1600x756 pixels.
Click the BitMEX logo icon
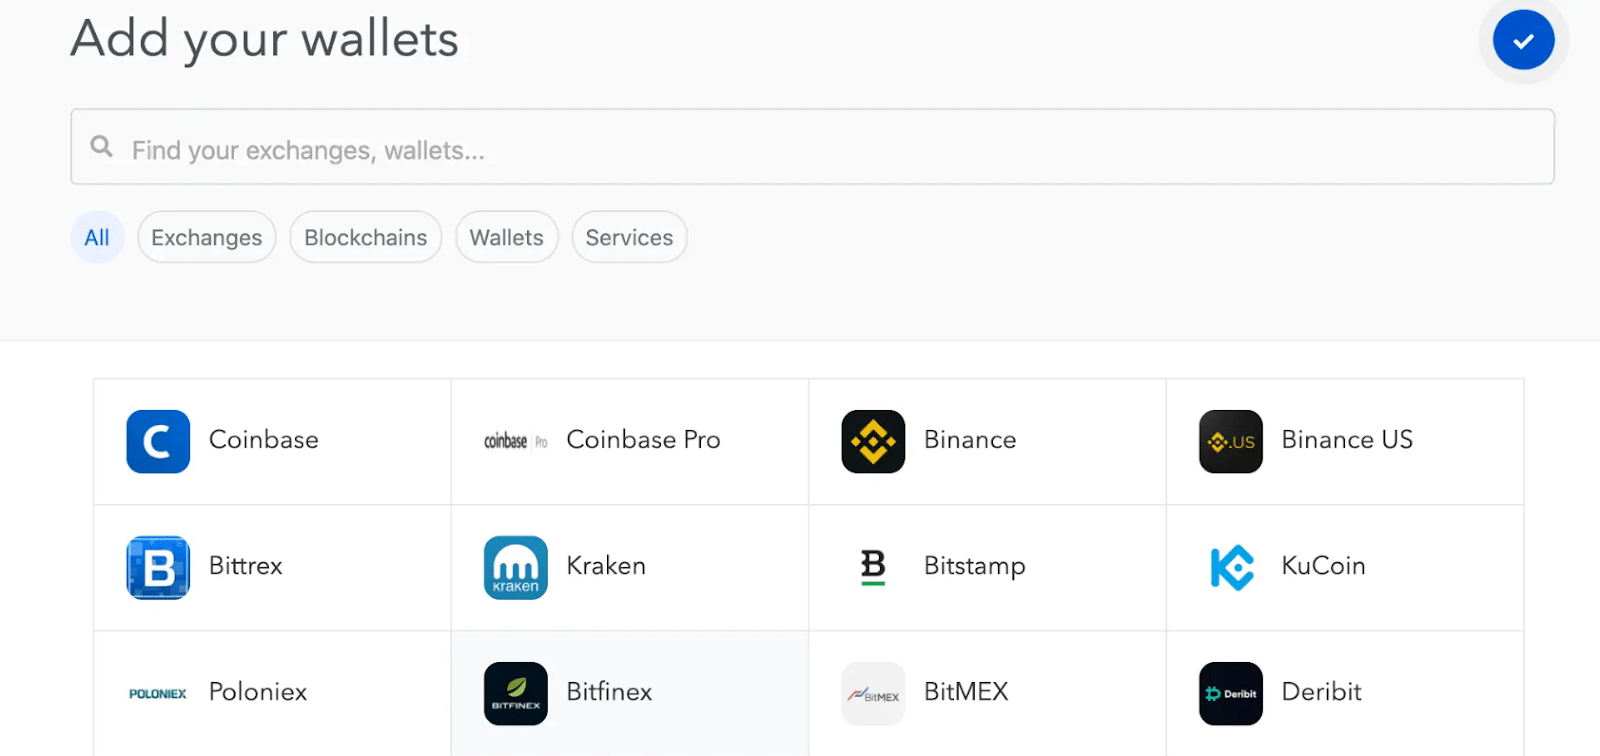873,693
